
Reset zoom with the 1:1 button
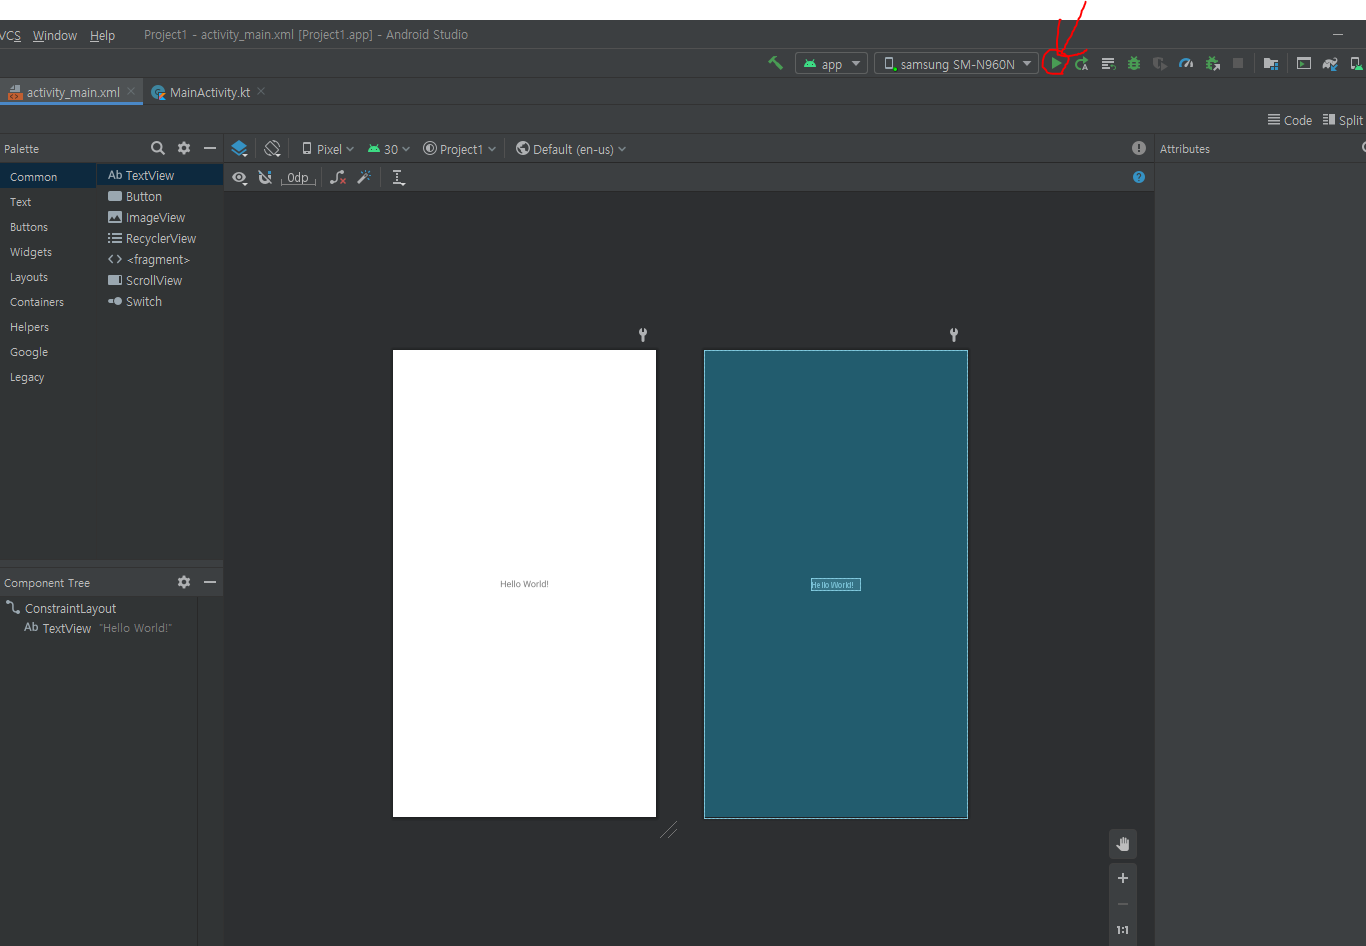coord(1123,930)
